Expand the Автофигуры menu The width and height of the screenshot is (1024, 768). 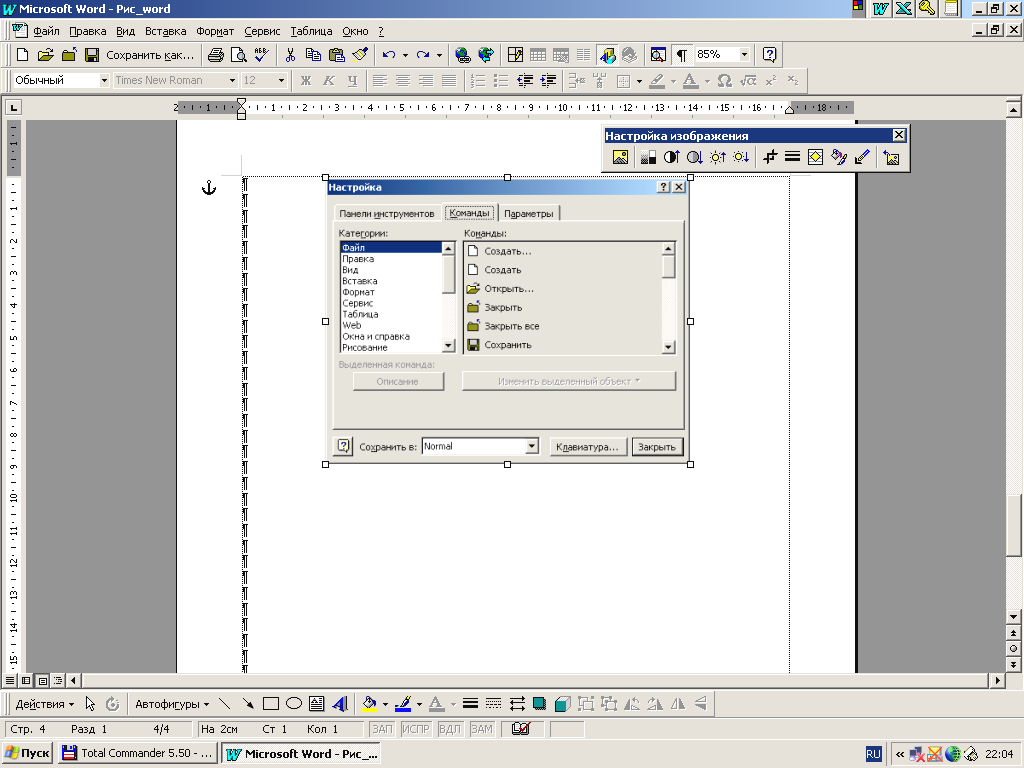[x=172, y=704]
